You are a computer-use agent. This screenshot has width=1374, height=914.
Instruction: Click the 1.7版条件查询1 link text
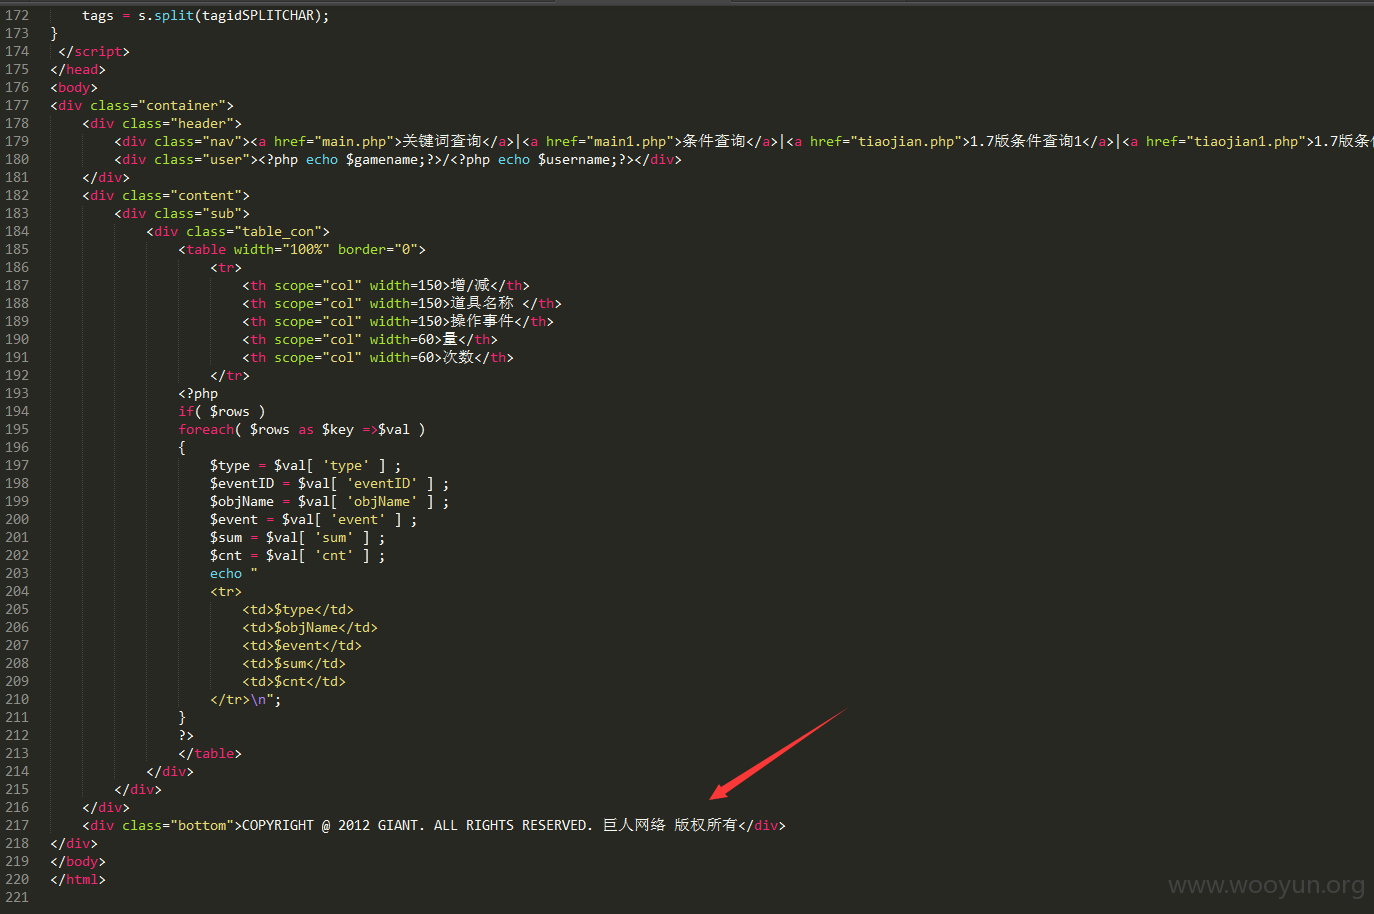click(x=1028, y=141)
